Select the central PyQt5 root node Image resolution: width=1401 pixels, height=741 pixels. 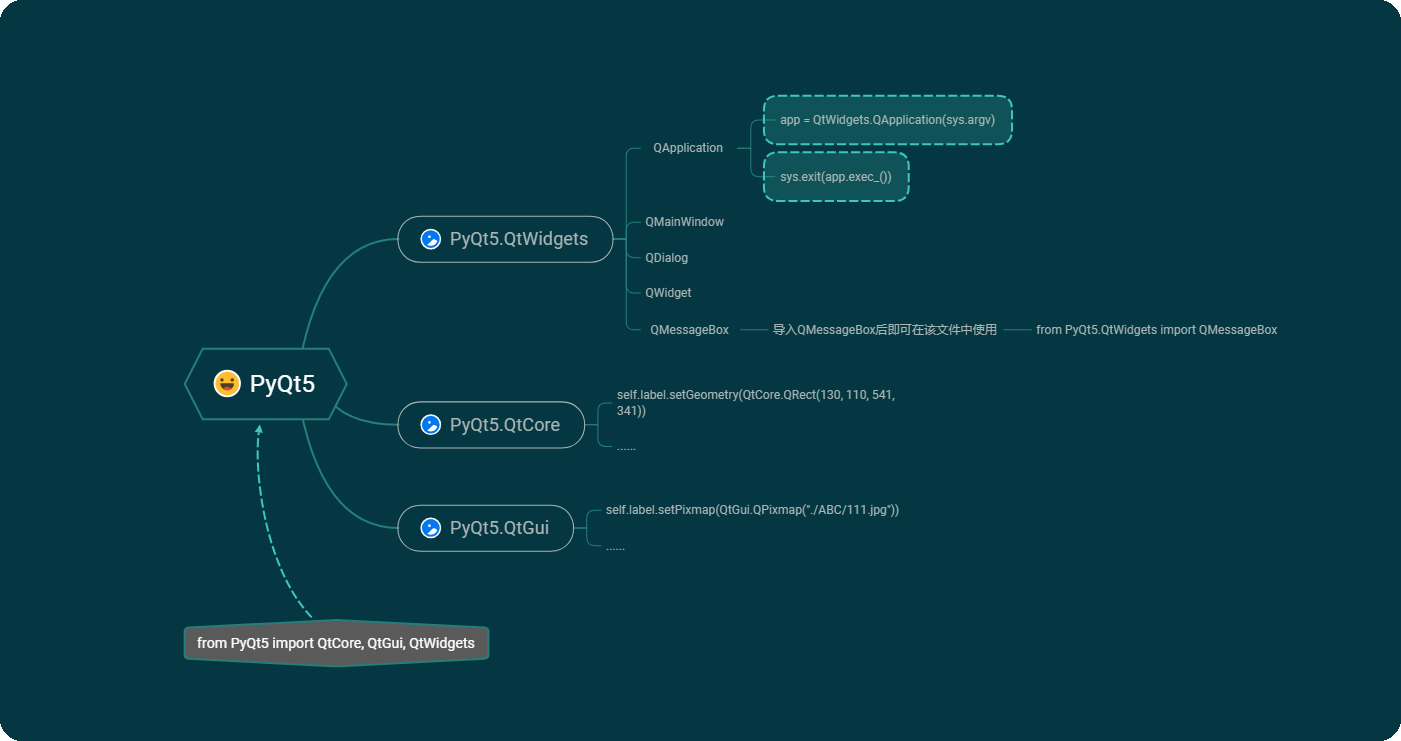266,384
